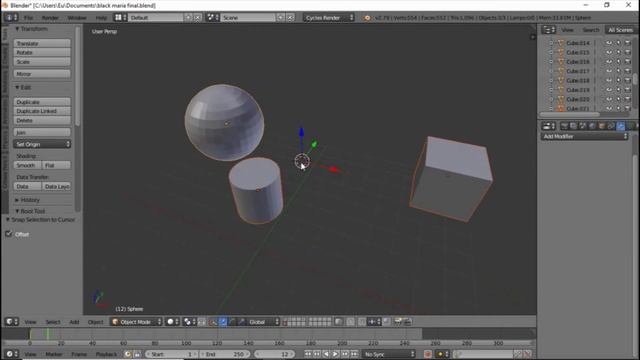The height and width of the screenshot is (360, 640).
Task: Click the OpenGL render animation icon
Action: 407,322
